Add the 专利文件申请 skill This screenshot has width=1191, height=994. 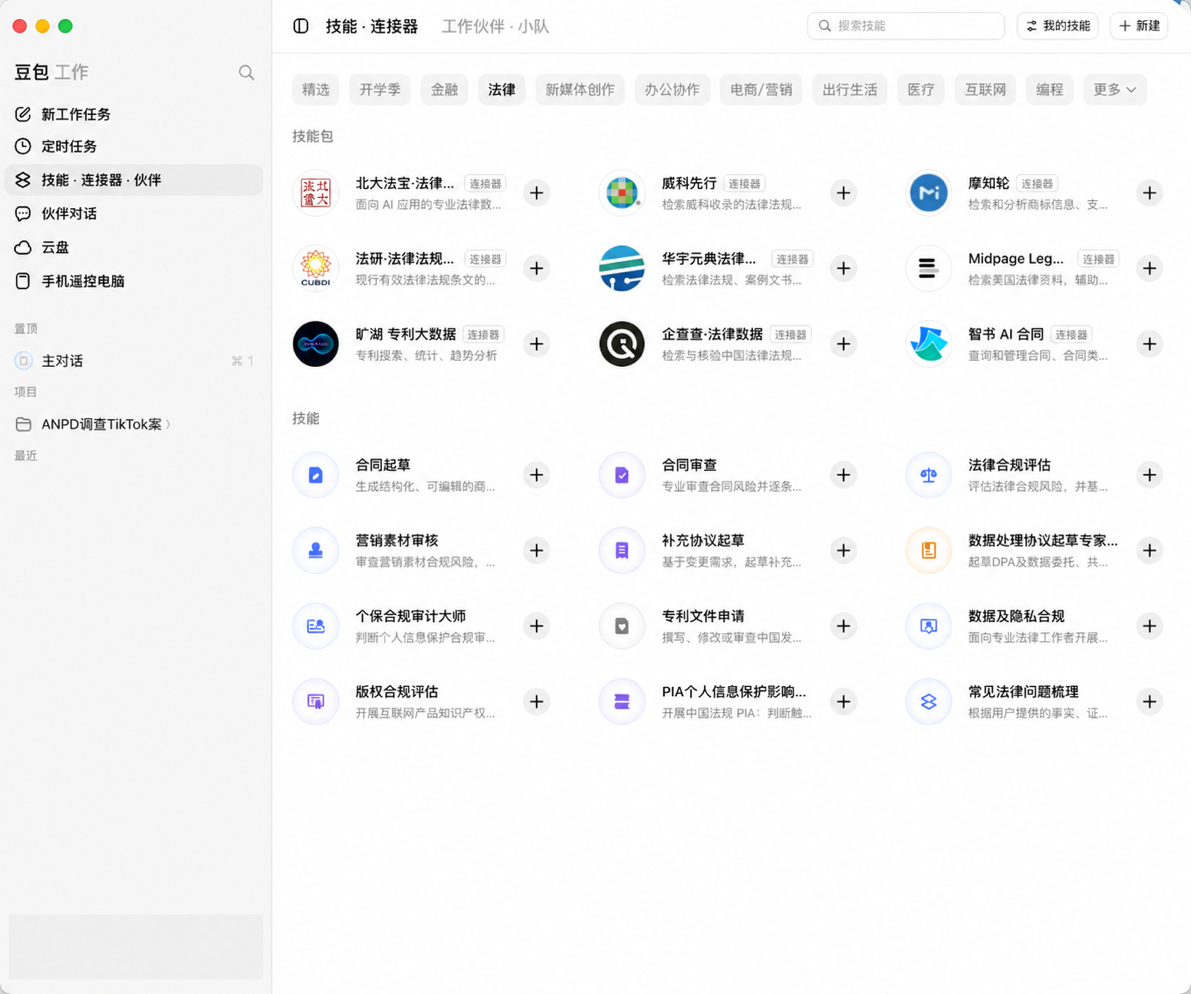tap(843, 626)
